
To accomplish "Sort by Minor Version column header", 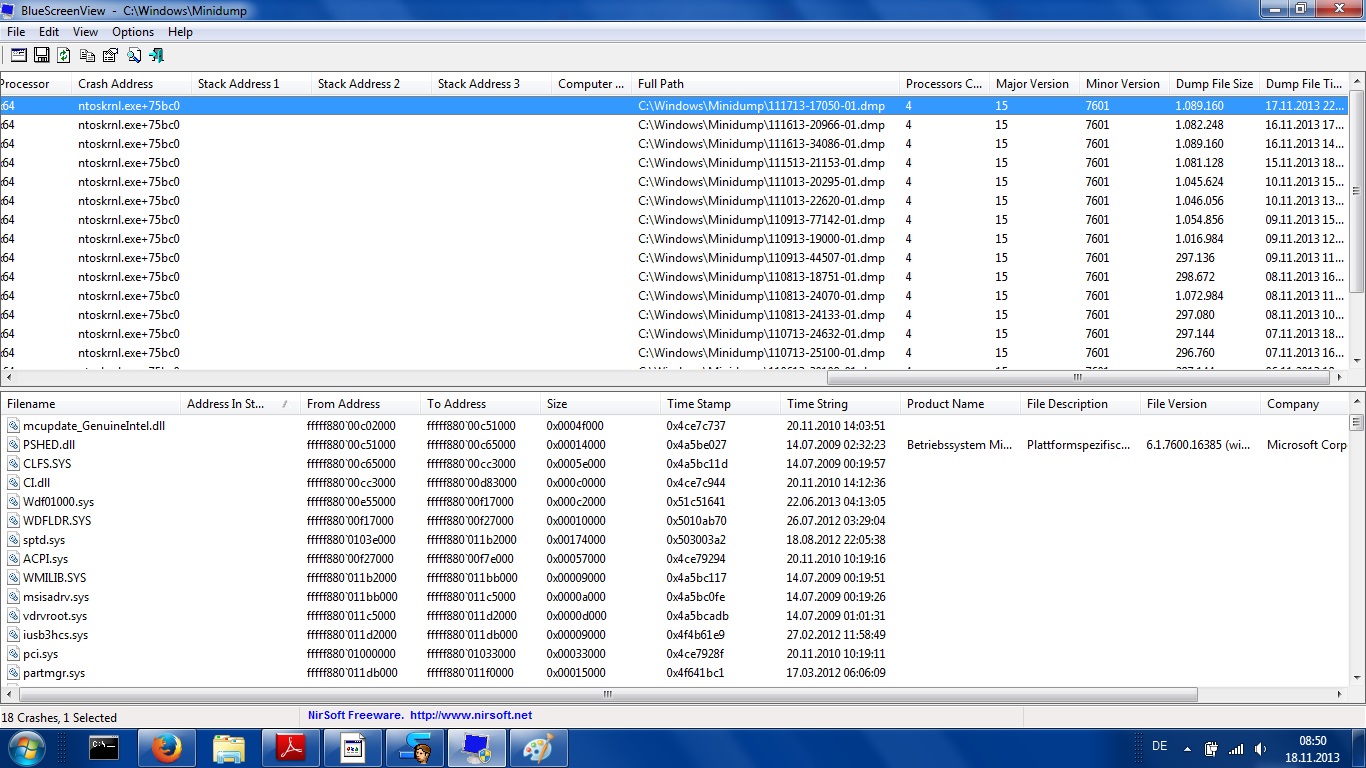I will tap(1124, 84).
